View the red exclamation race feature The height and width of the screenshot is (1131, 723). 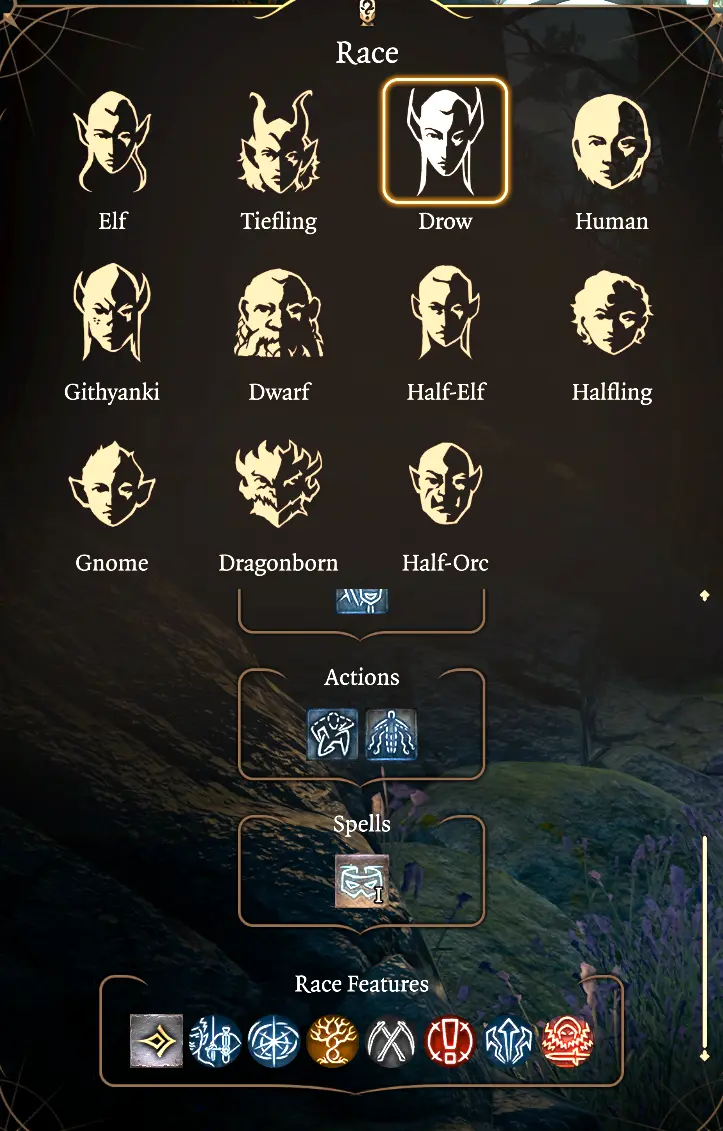tap(450, 1041)
